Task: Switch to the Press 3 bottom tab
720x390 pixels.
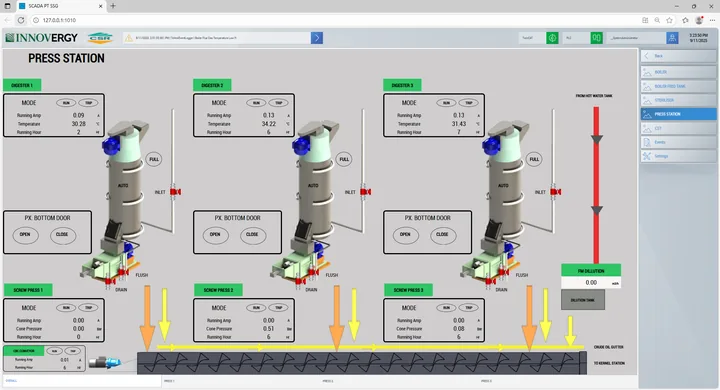Action: [x=558, y=381]
